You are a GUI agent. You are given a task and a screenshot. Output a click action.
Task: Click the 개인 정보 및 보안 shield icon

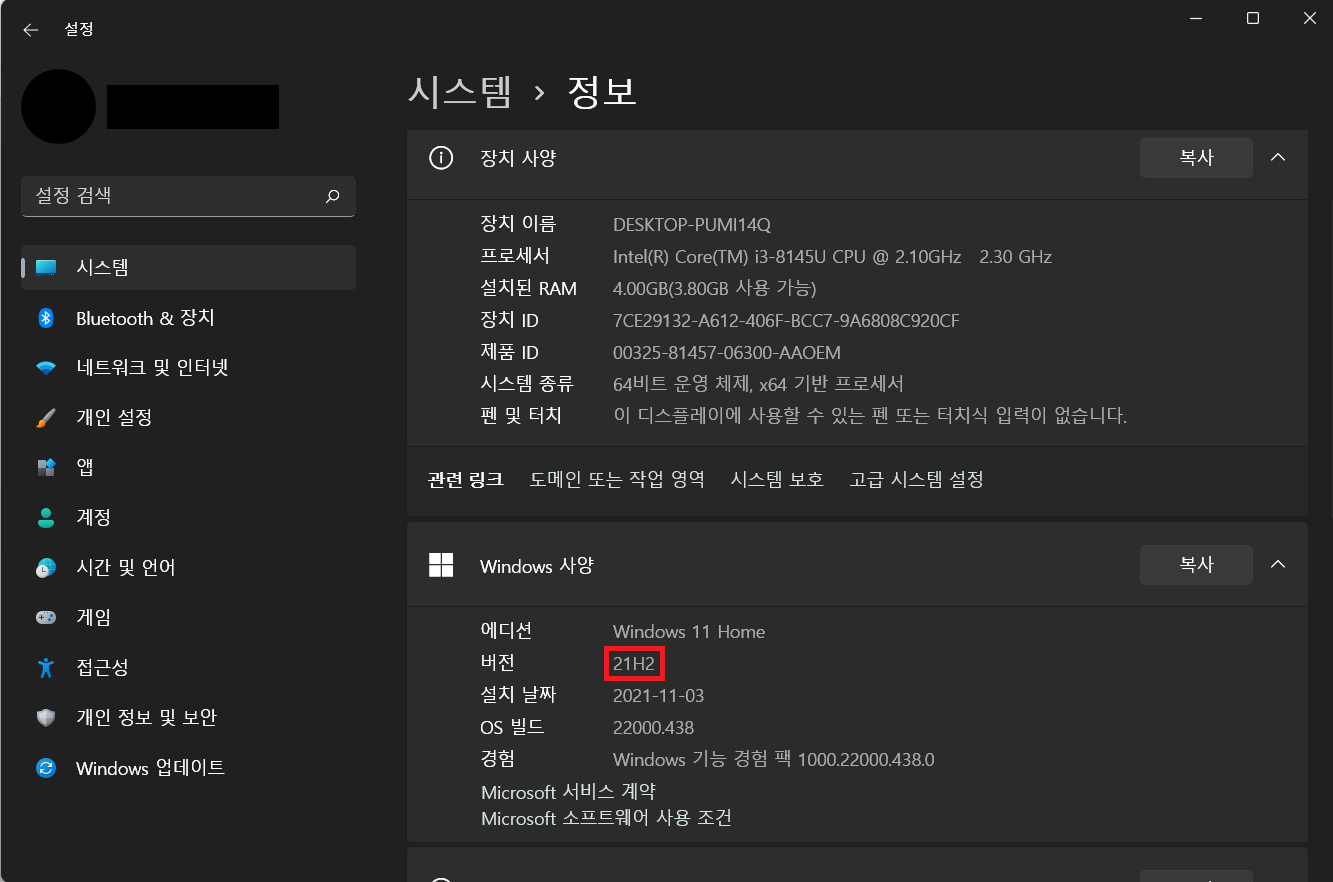pos(46,718)
